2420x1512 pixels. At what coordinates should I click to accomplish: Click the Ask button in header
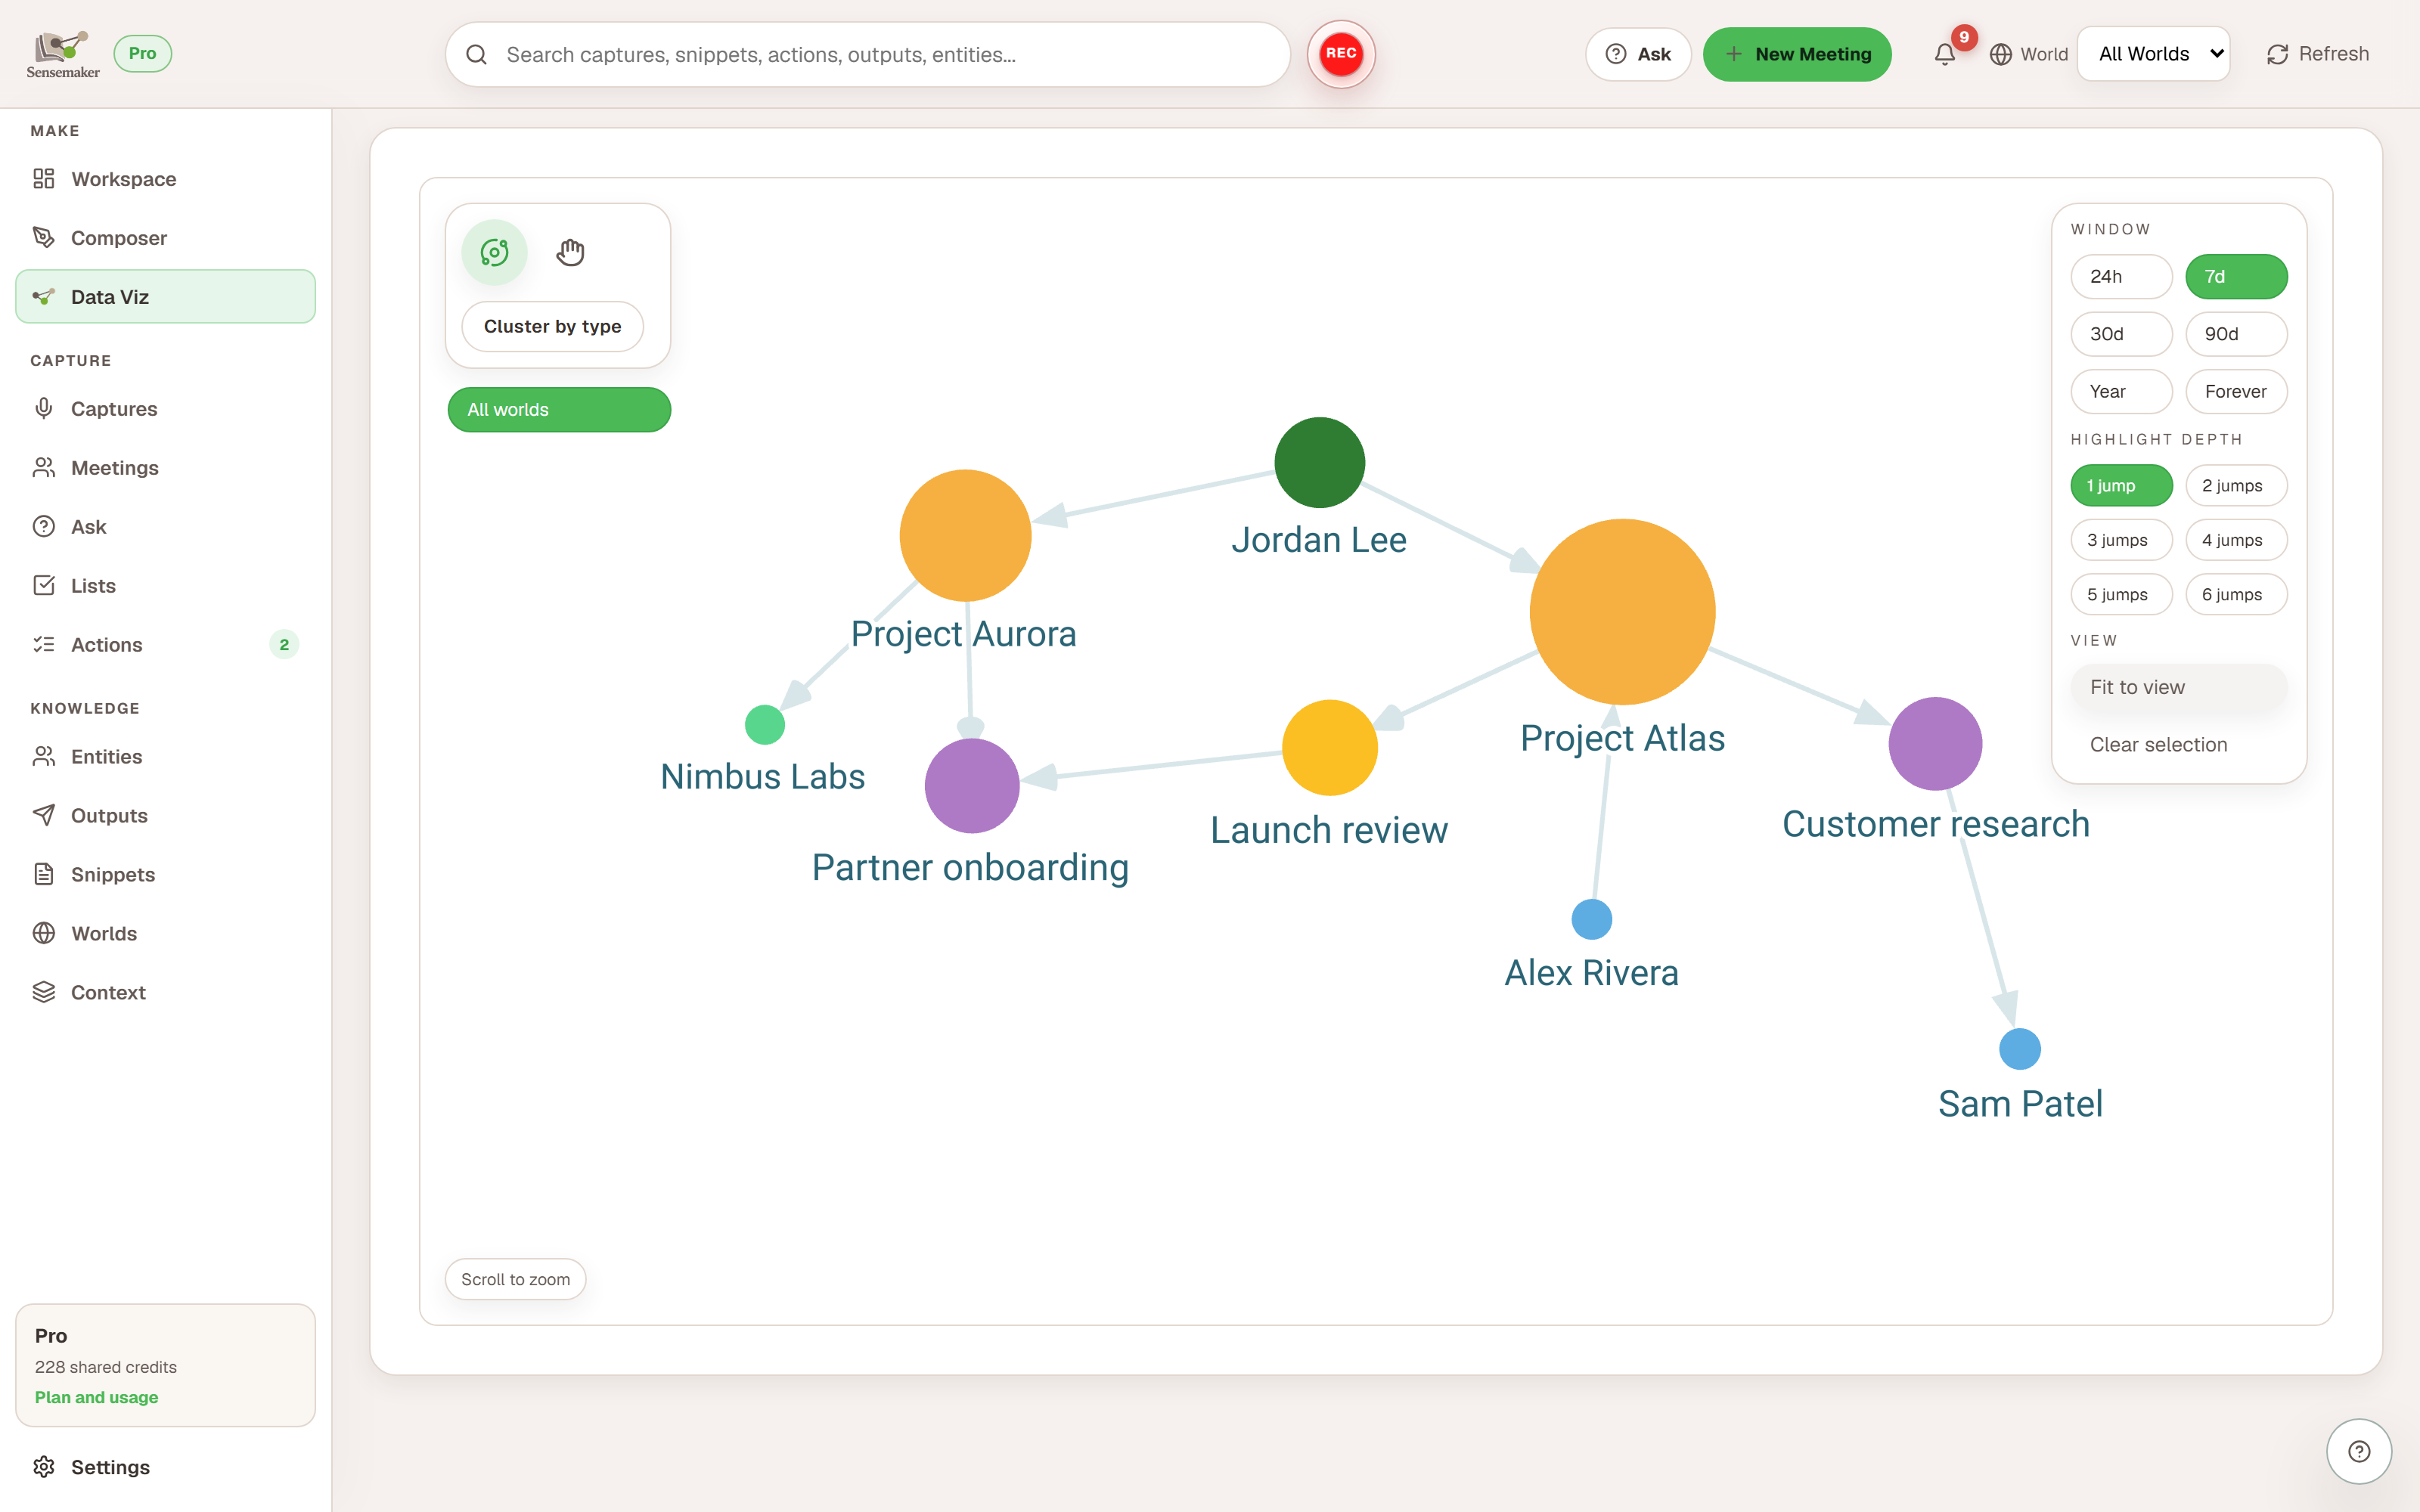pyautogui.click(x=1637, y=54)
